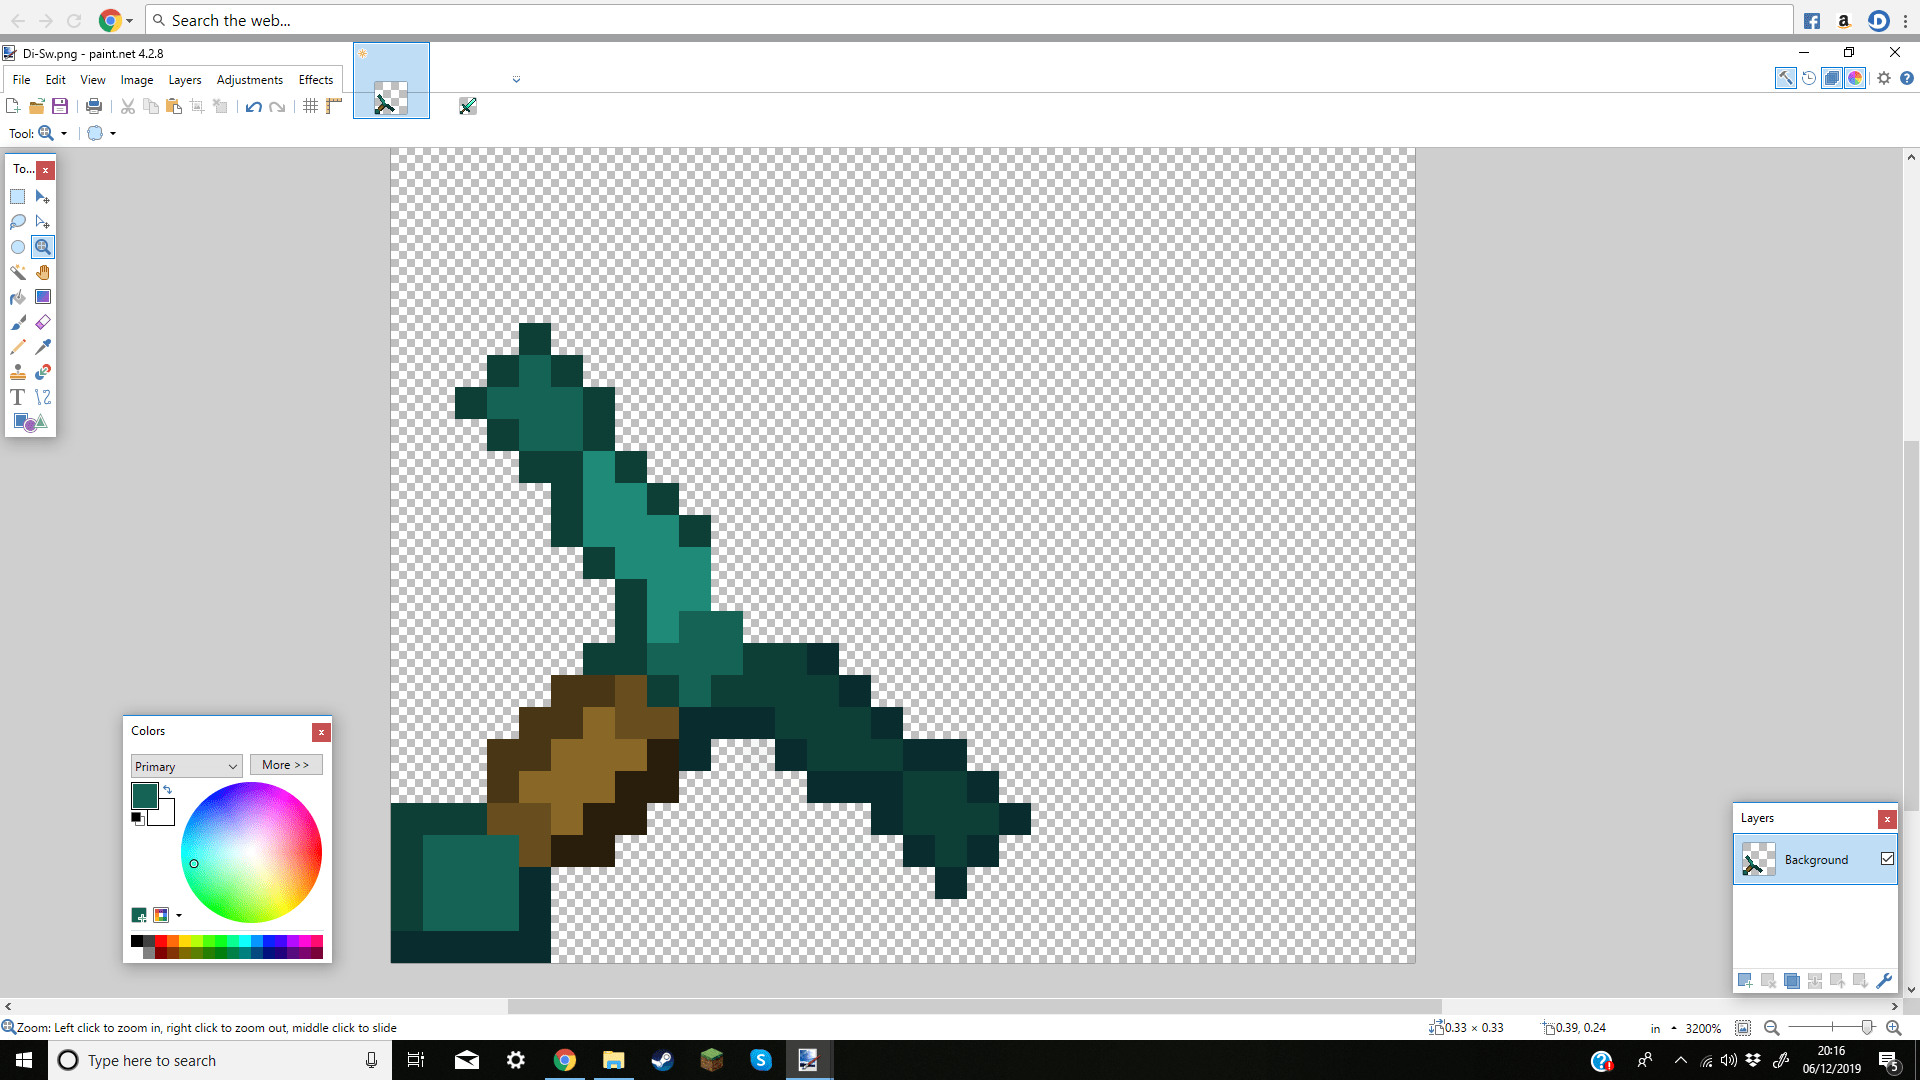This screenshot has width=1920, height=1080.
Task: Select the Paint Bucket tool
Action: point(18,297)
